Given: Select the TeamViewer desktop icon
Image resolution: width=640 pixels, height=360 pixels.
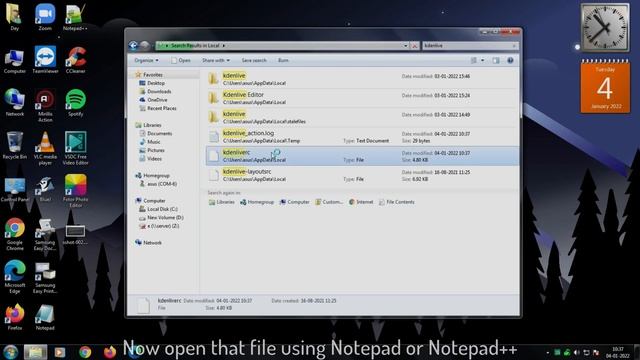Looking at the screenshot, I should point(45,60).
